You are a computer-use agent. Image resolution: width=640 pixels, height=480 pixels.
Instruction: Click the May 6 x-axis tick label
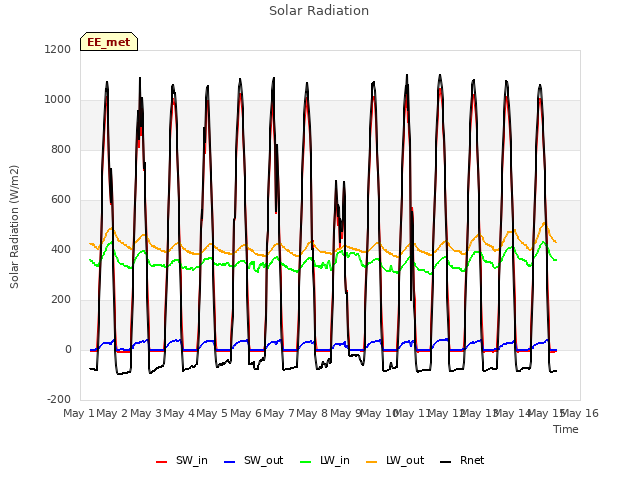[246, 414]
